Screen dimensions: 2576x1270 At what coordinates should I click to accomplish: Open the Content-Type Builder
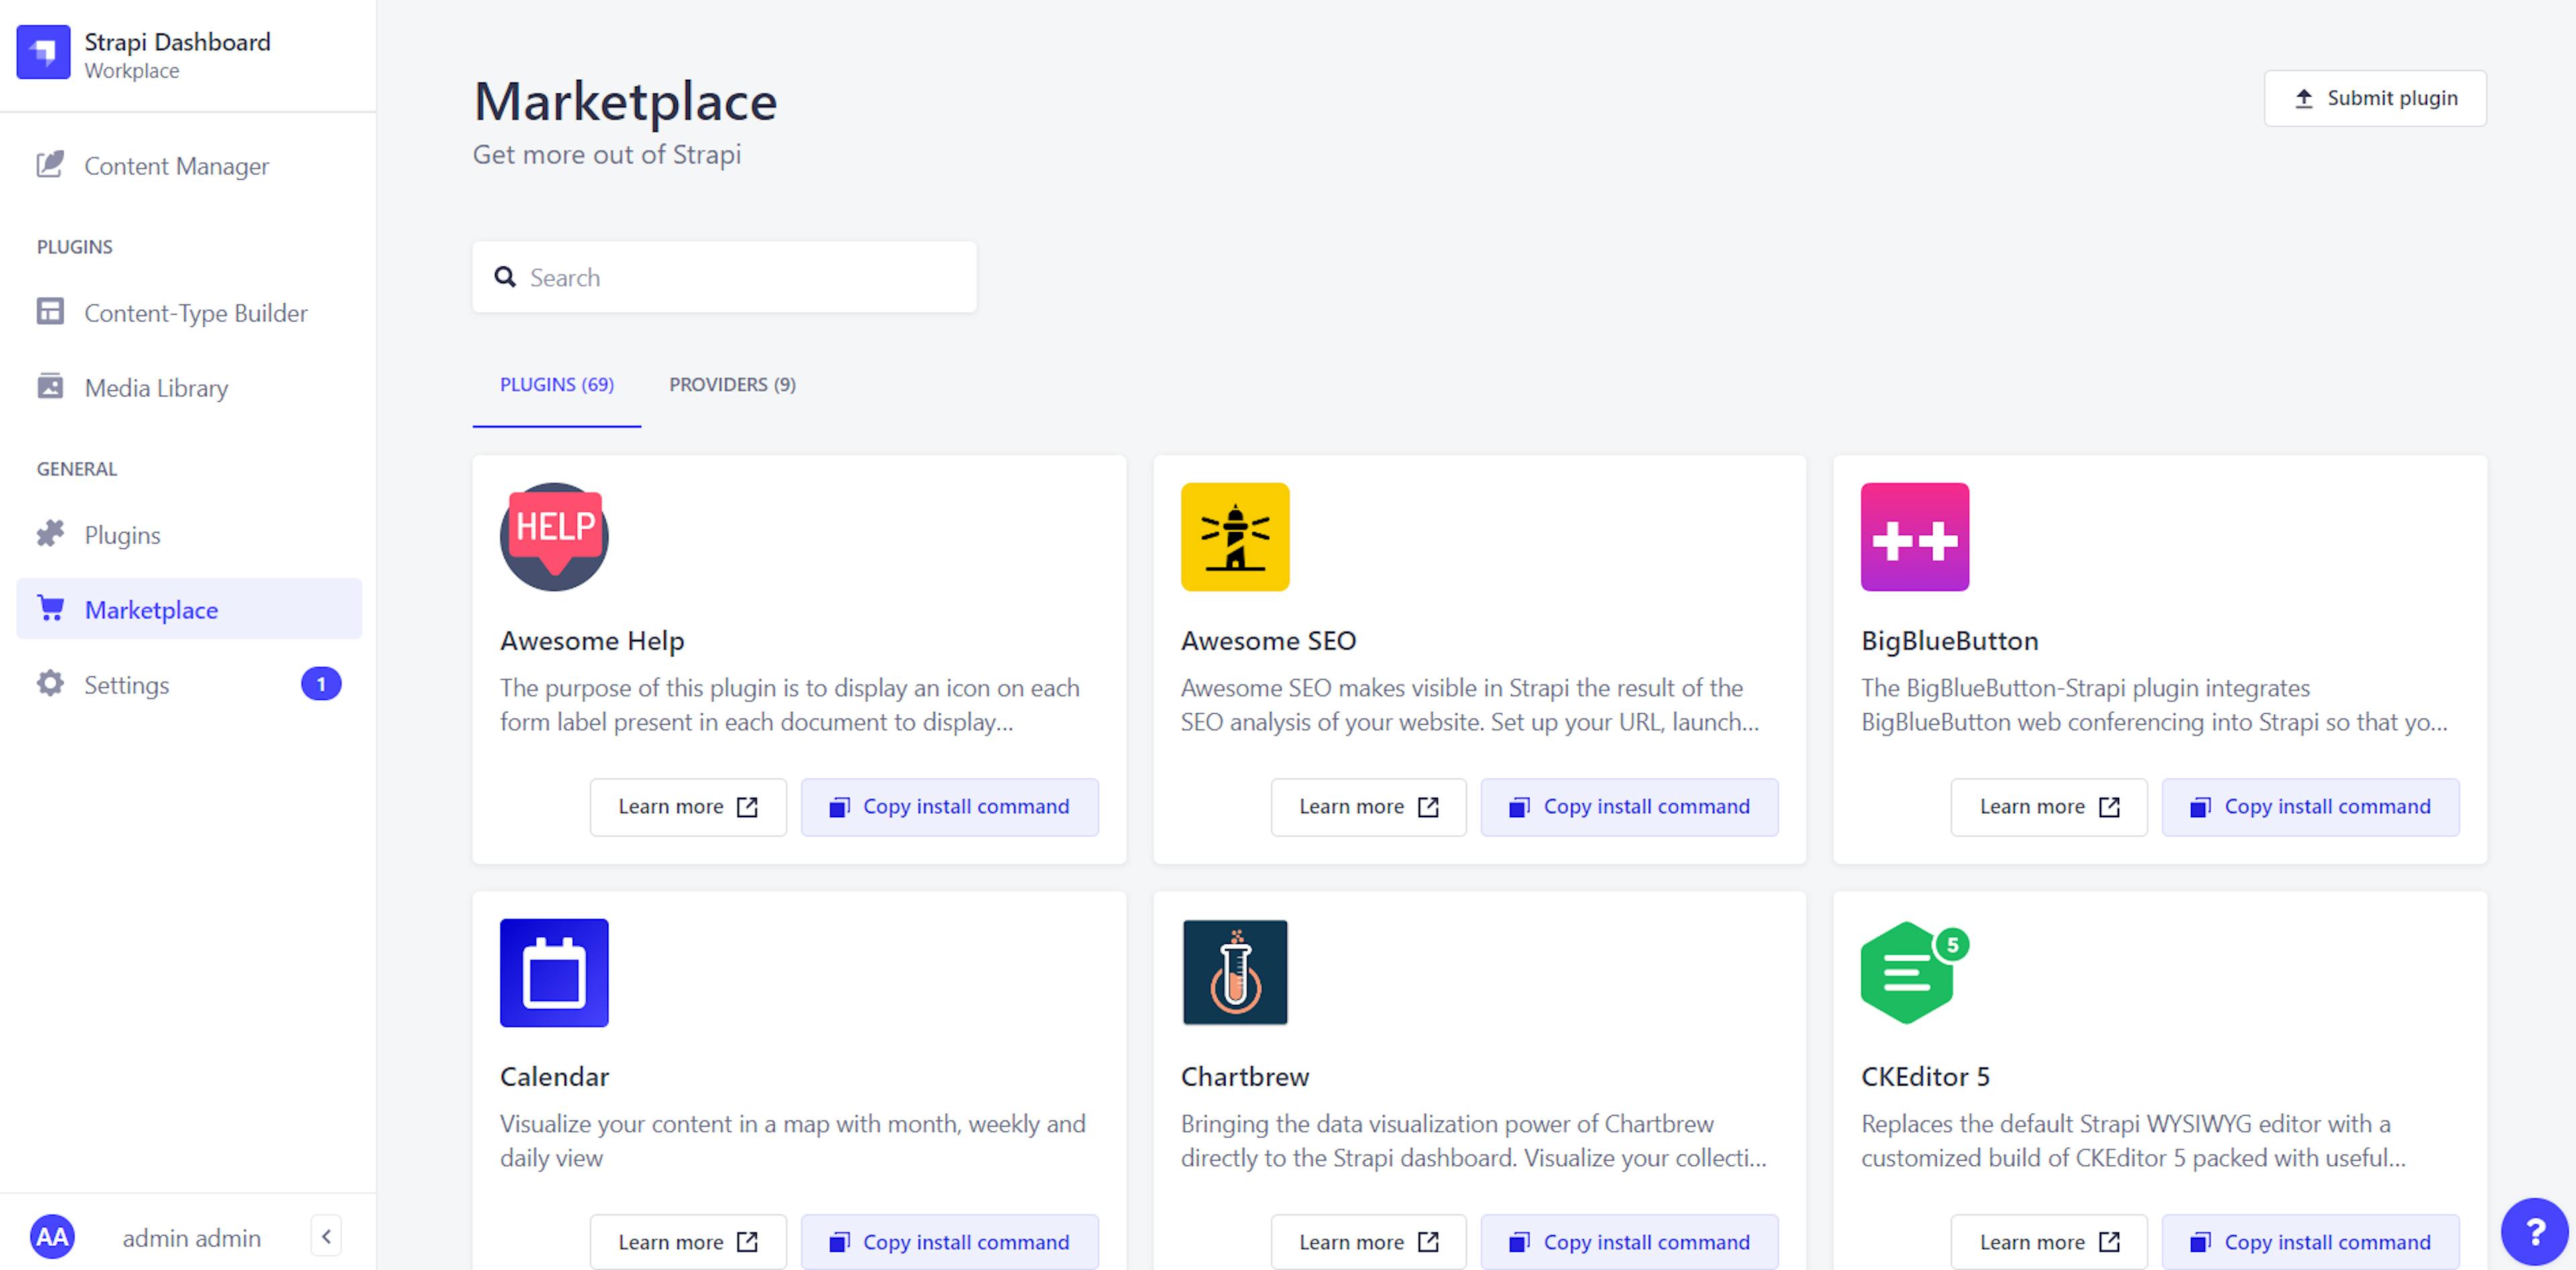tap(188, 312)
